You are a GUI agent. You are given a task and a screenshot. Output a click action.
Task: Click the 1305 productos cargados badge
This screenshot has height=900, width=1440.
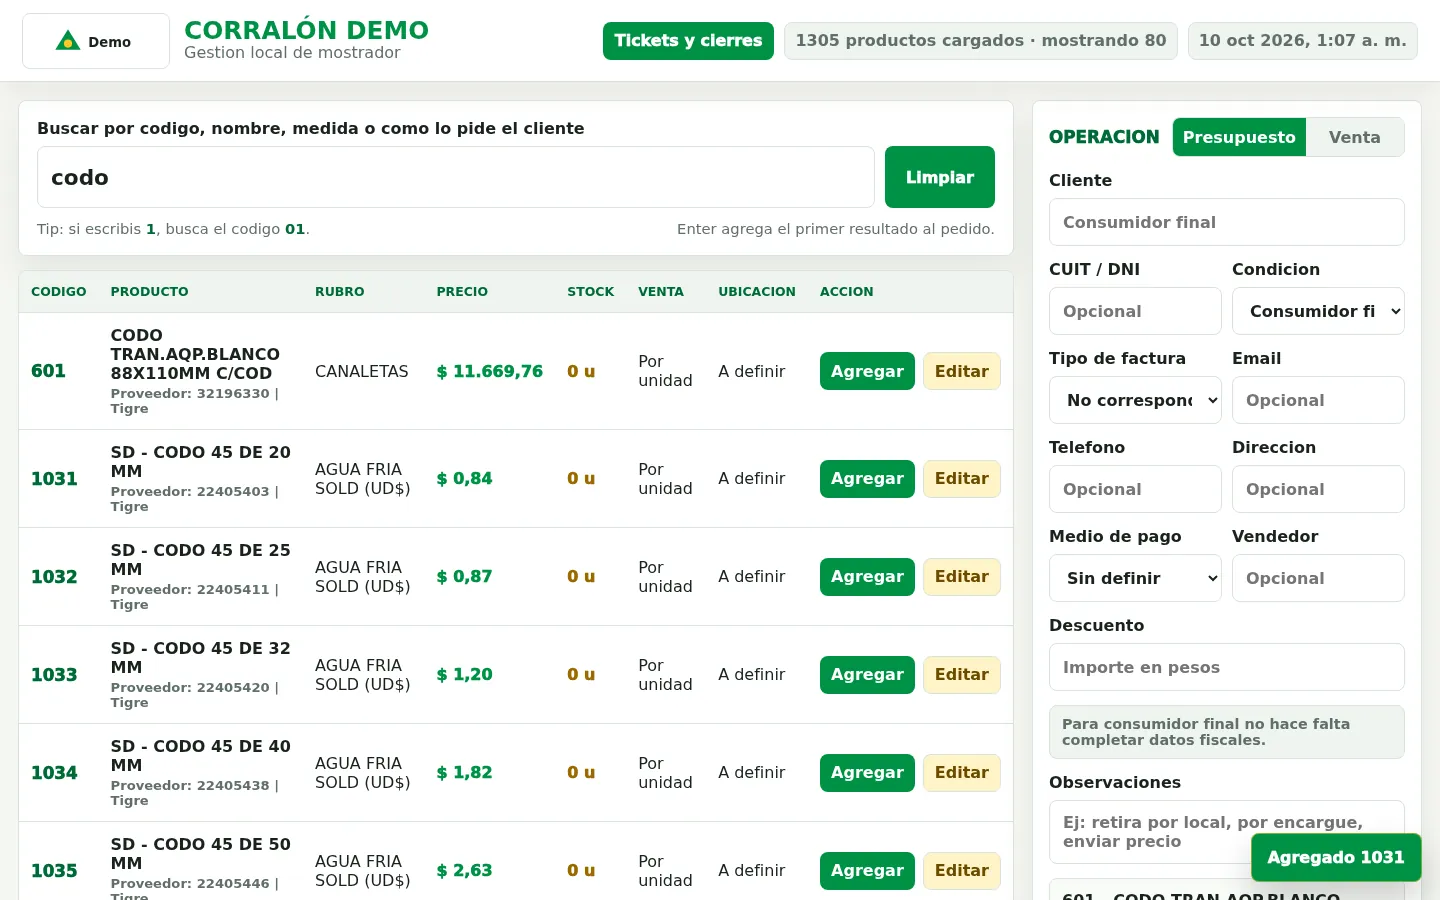(x=981, y=41)
